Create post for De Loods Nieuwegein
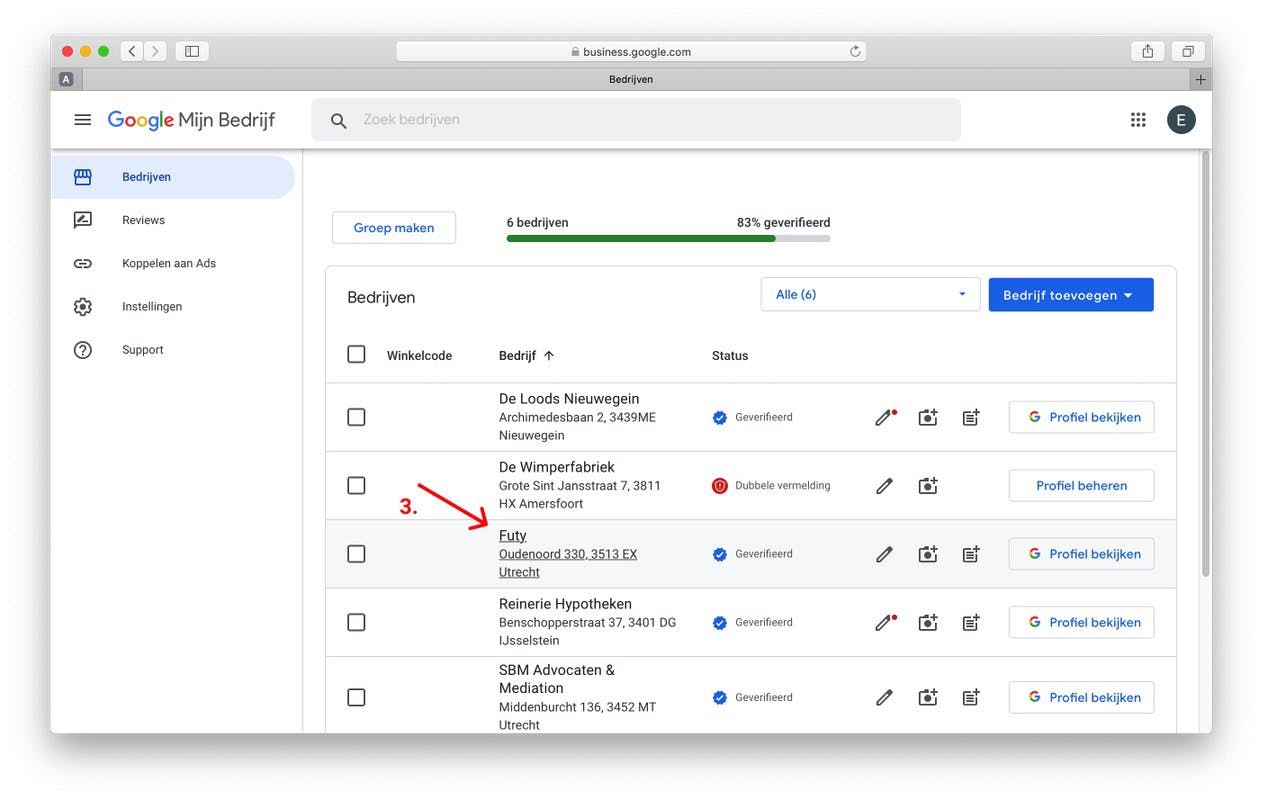This screenshot has height=800, width=1263. [x=971, y=418]
